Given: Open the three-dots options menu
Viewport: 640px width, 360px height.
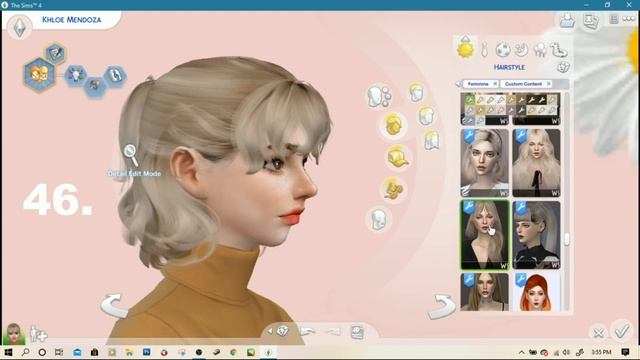Looking at the screenshot, I should pos(629,19).
